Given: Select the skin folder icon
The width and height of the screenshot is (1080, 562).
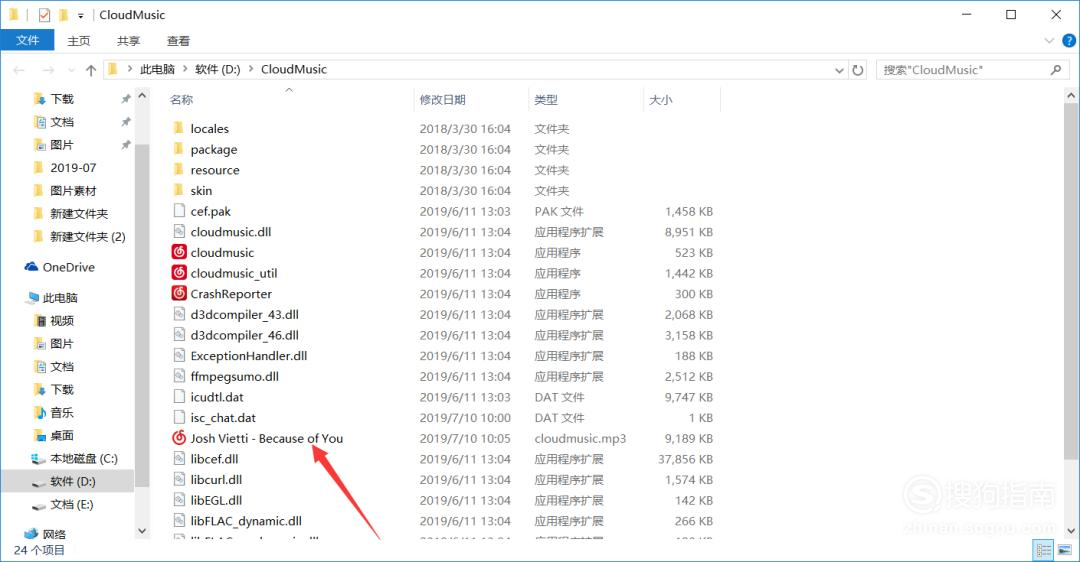Looking at the screenshot, I should pyautogui.click(x=178, y=190).
